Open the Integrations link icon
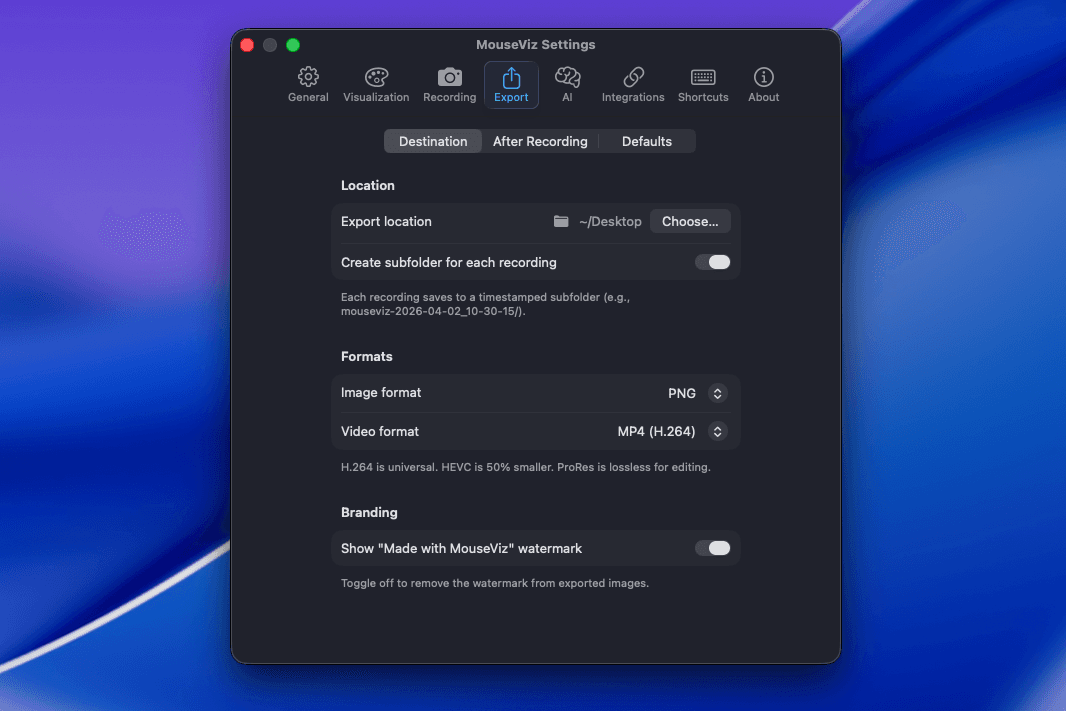The height and width of the screenshot is (711, 1066). [x=633, y=77]
